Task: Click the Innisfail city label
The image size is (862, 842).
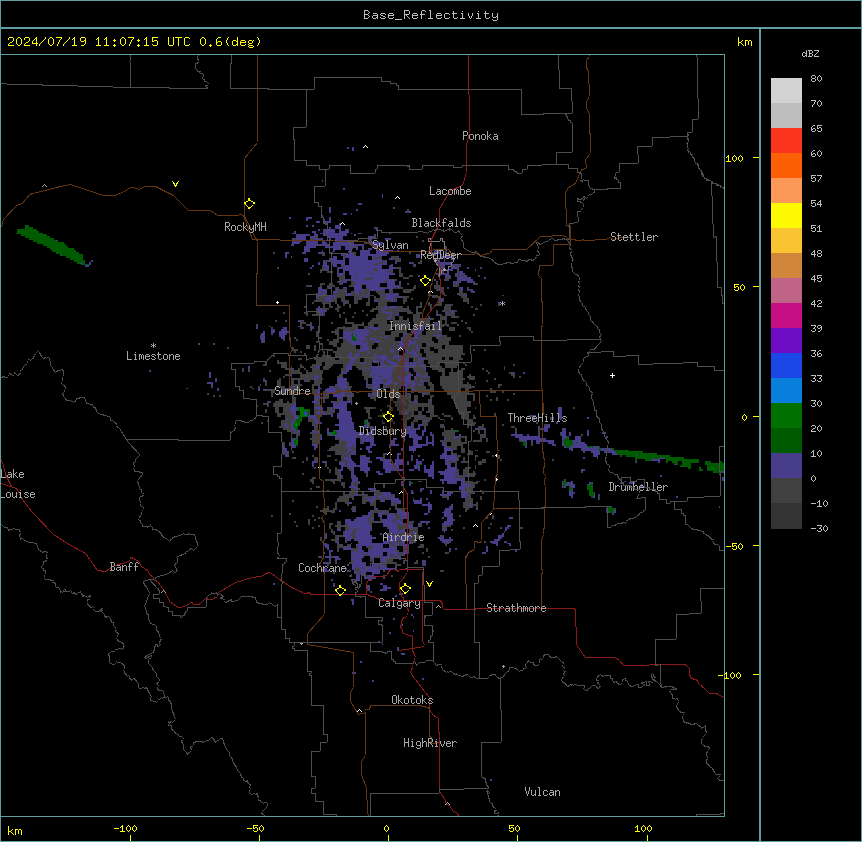Action: (x=415, y=326)
